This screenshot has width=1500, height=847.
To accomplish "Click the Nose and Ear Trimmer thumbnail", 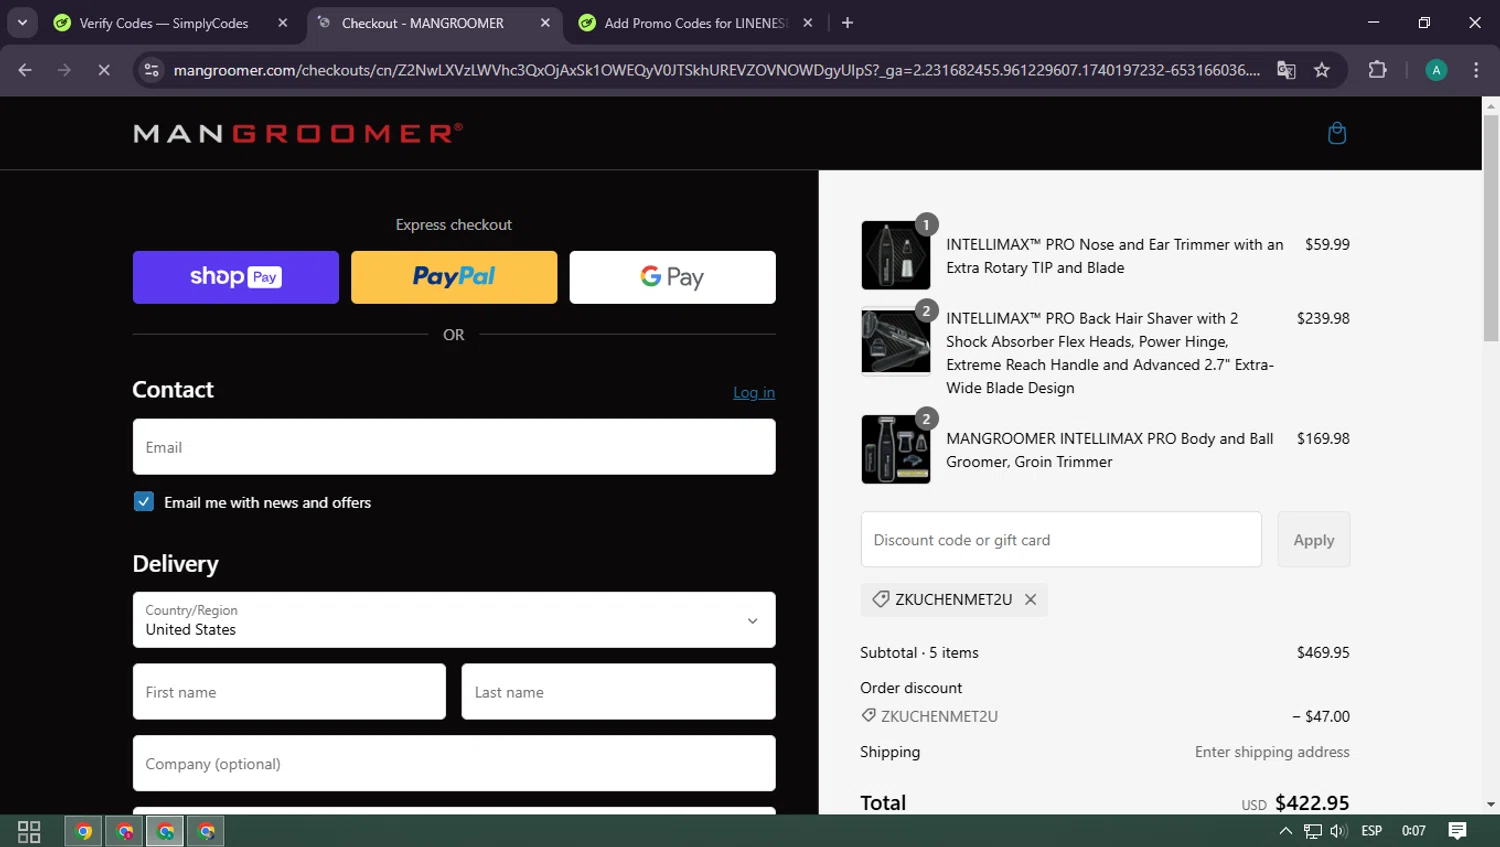I will coord(896,255).
